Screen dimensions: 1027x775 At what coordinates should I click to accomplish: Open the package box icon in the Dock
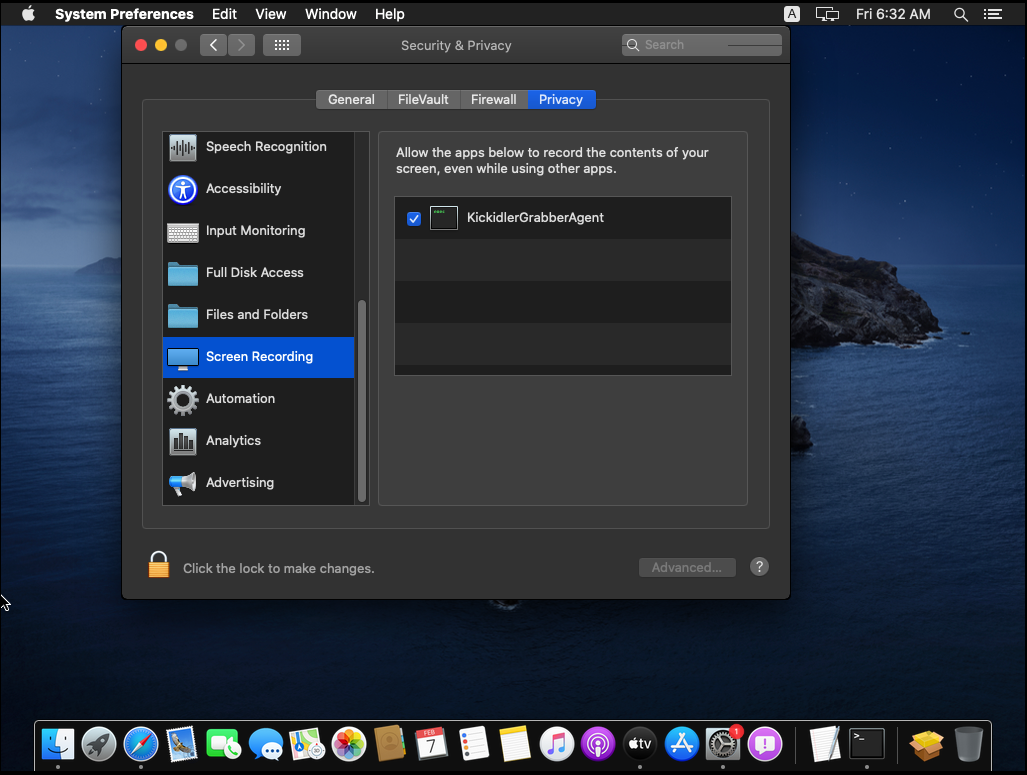coord(927,745)
